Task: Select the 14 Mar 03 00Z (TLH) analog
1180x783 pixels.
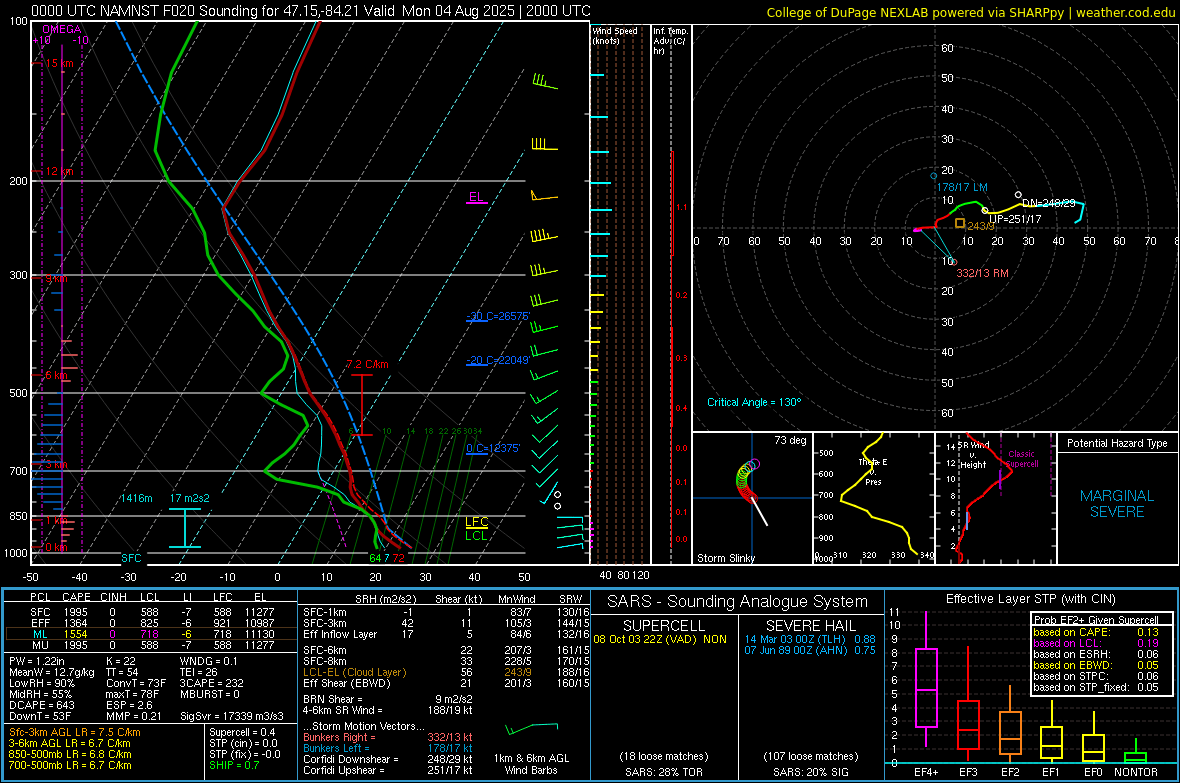Action: [x=810, y=639]
